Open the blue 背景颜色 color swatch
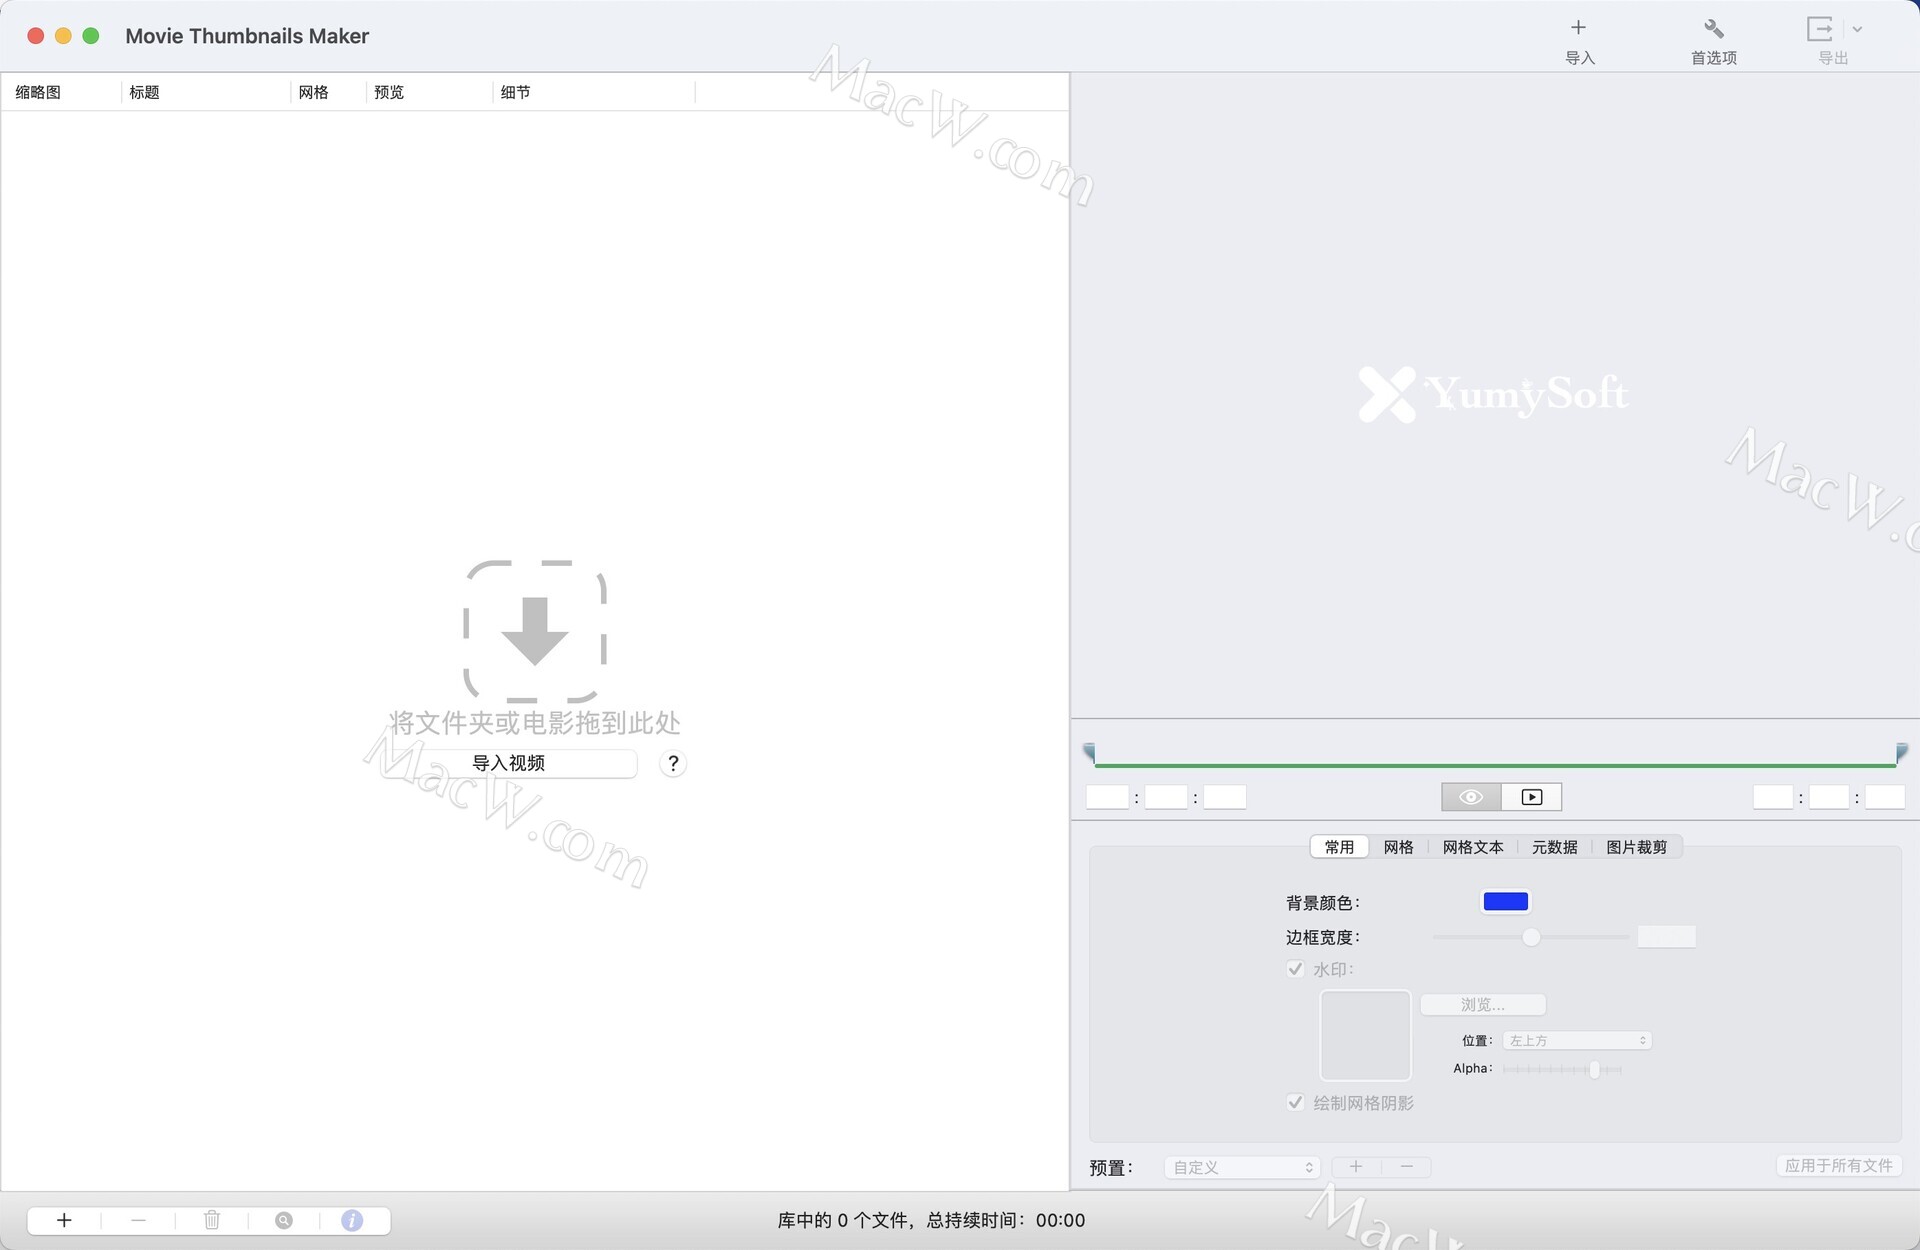 (1505, 902)
